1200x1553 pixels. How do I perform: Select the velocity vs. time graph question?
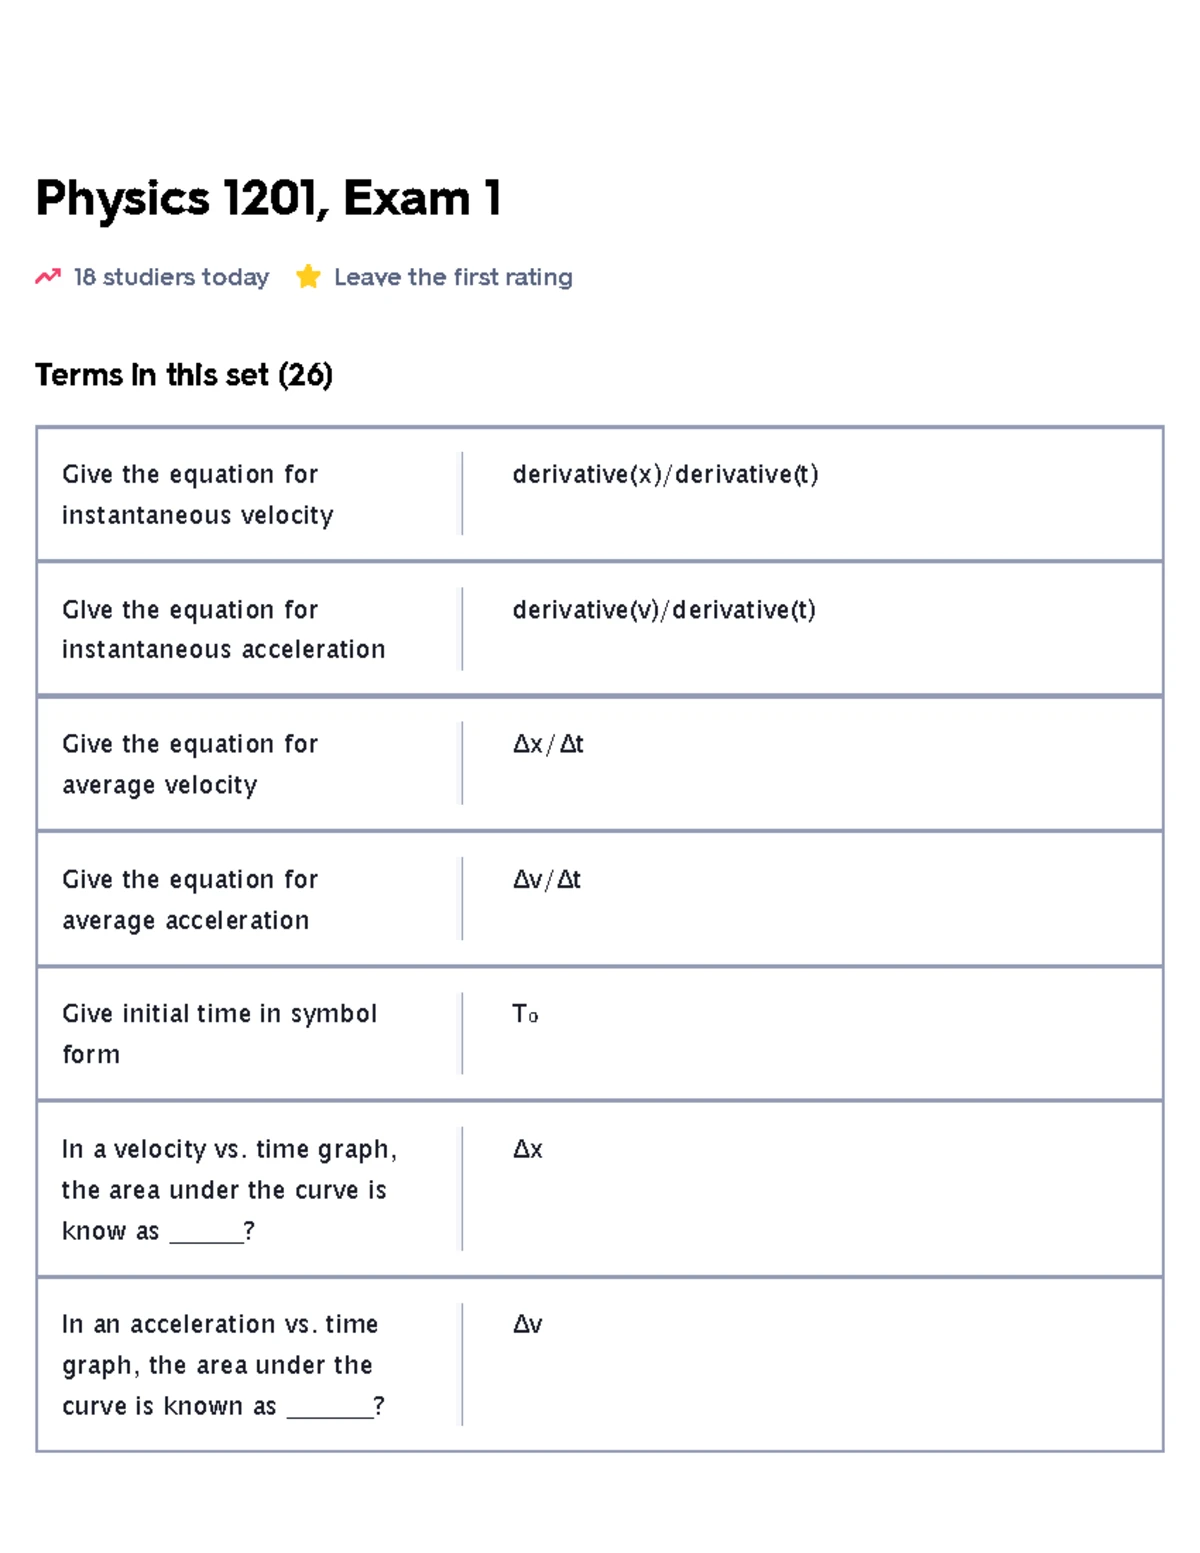[x=229, y=1189]
